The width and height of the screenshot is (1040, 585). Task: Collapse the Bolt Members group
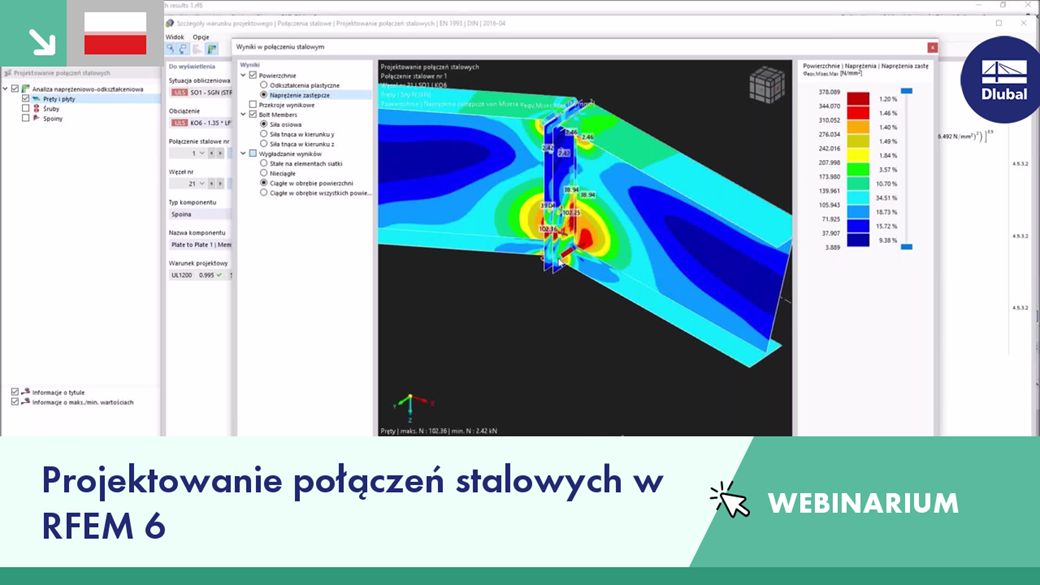pos(243,115)
